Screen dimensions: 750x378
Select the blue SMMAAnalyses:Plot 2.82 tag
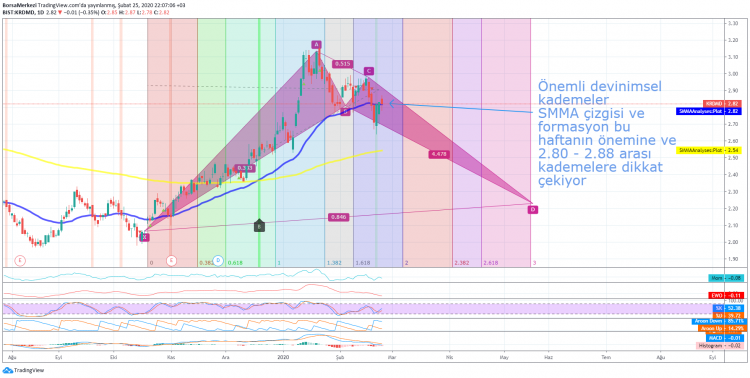tap(709, 111)
